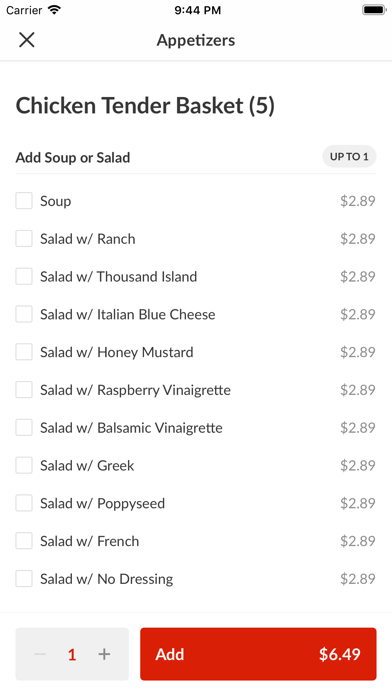Tap the Wi-Fi icon in status bar
This screenshot has width=392, height=696.
[54, 10]
